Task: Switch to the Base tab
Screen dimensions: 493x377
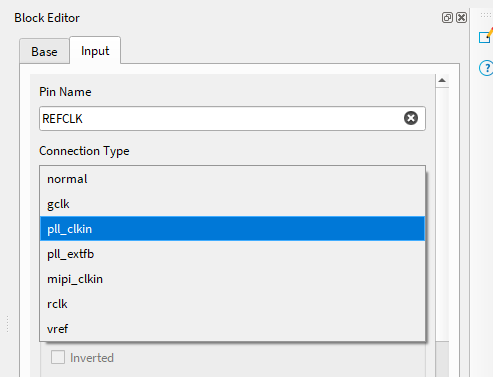Action: tap(44, 51)
